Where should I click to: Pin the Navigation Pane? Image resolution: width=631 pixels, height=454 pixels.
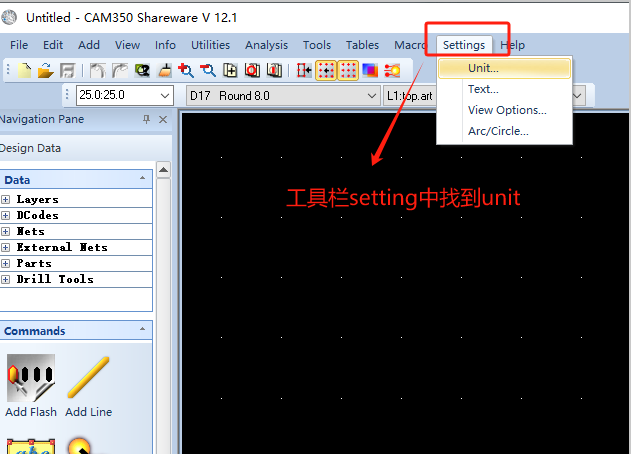(146, 119)
